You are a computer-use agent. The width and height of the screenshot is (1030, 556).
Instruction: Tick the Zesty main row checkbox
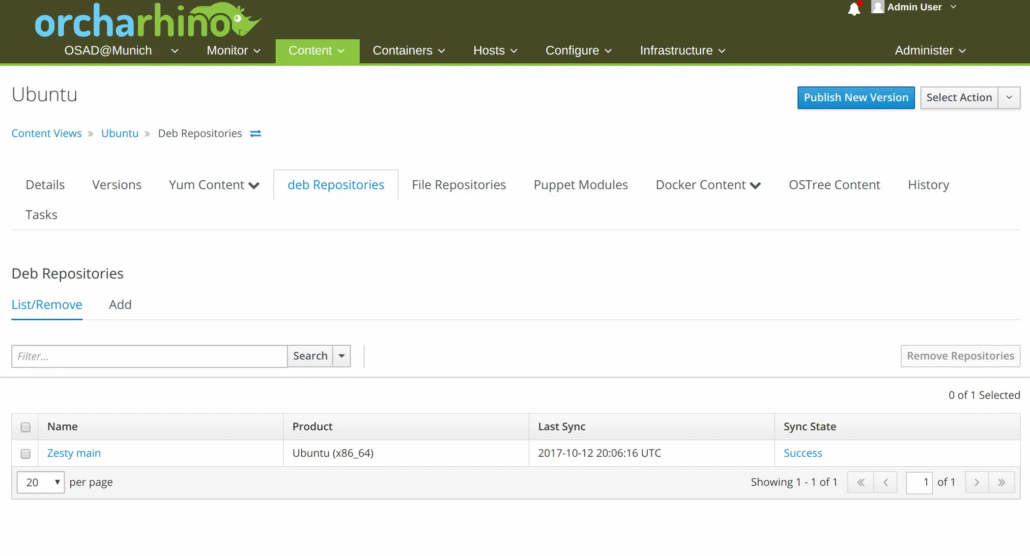[x=26, y=454]
